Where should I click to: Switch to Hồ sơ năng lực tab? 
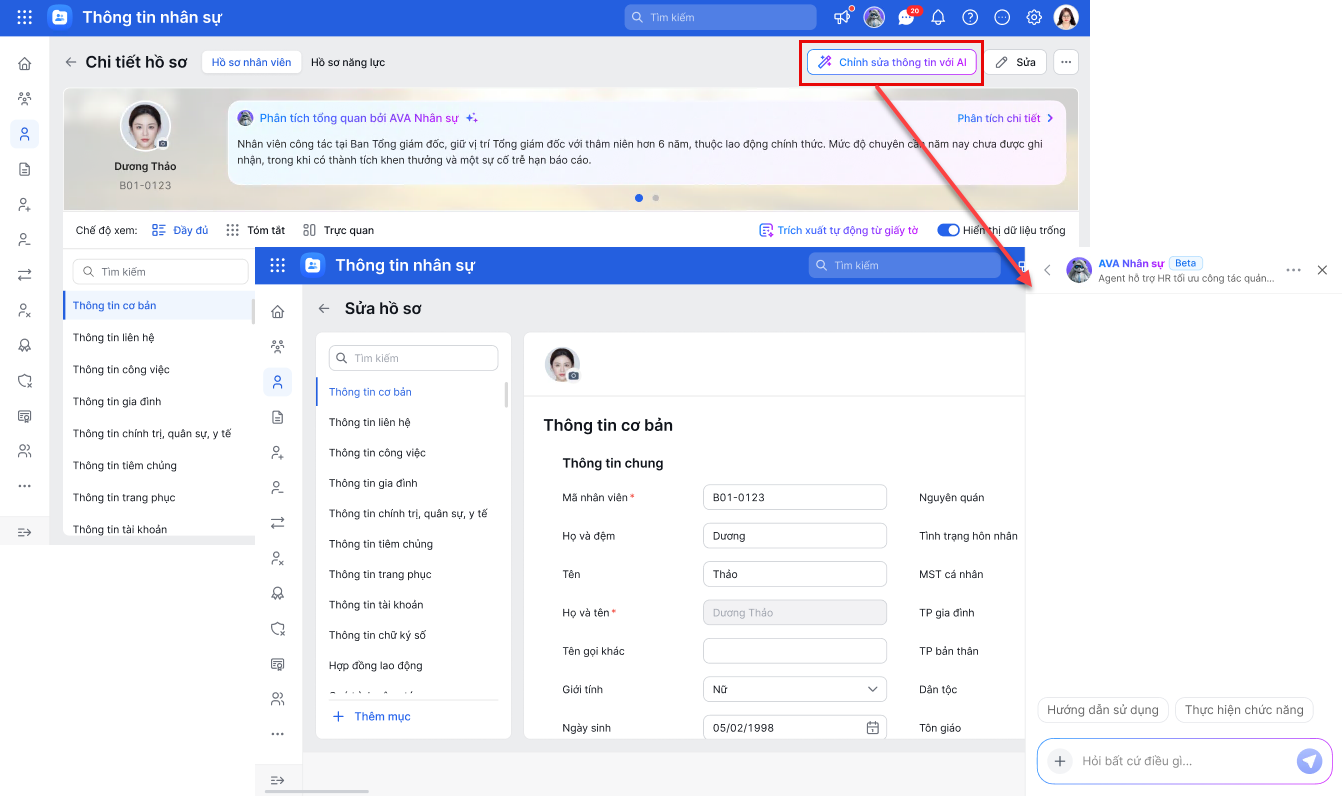(348, 62)
